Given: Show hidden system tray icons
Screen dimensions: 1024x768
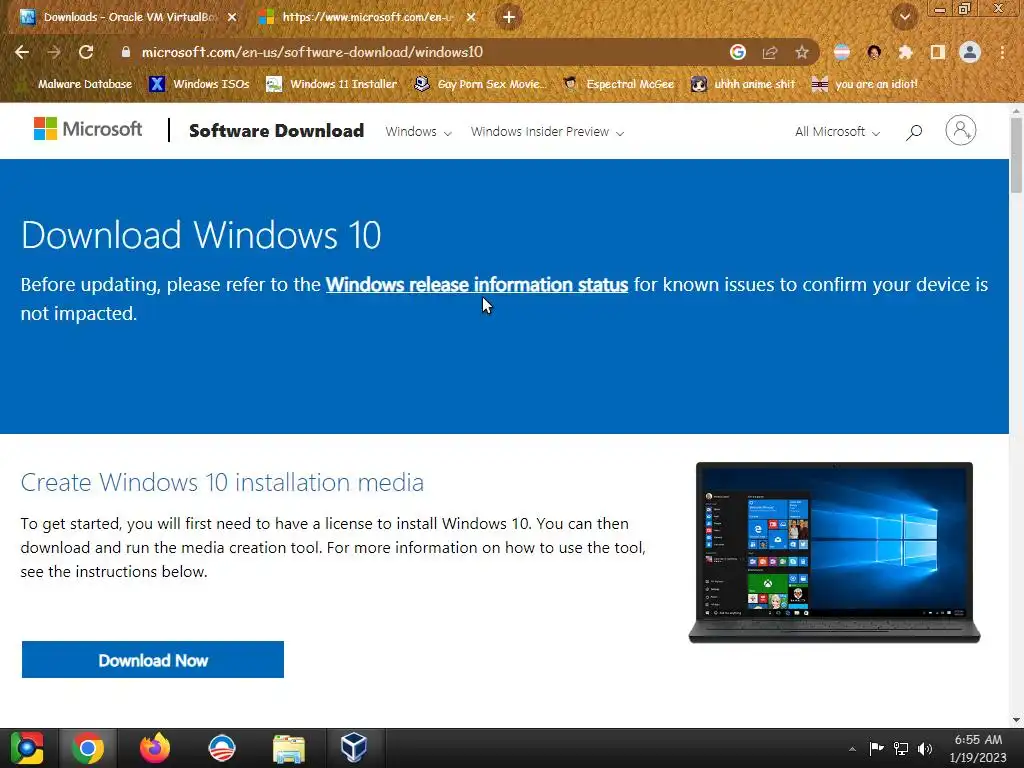Looking at the screenshot, I should click(x=852, y=749).
